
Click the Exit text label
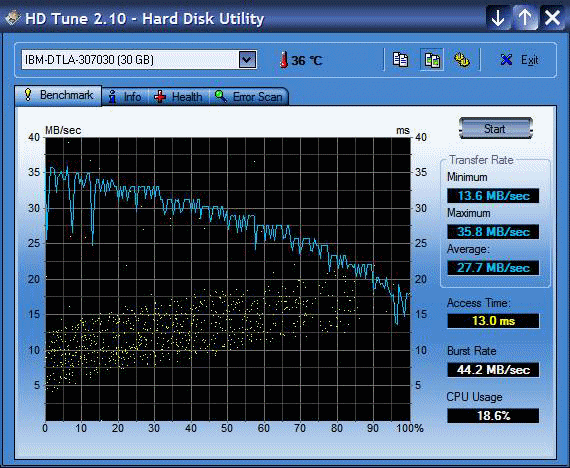click(529, 60)
